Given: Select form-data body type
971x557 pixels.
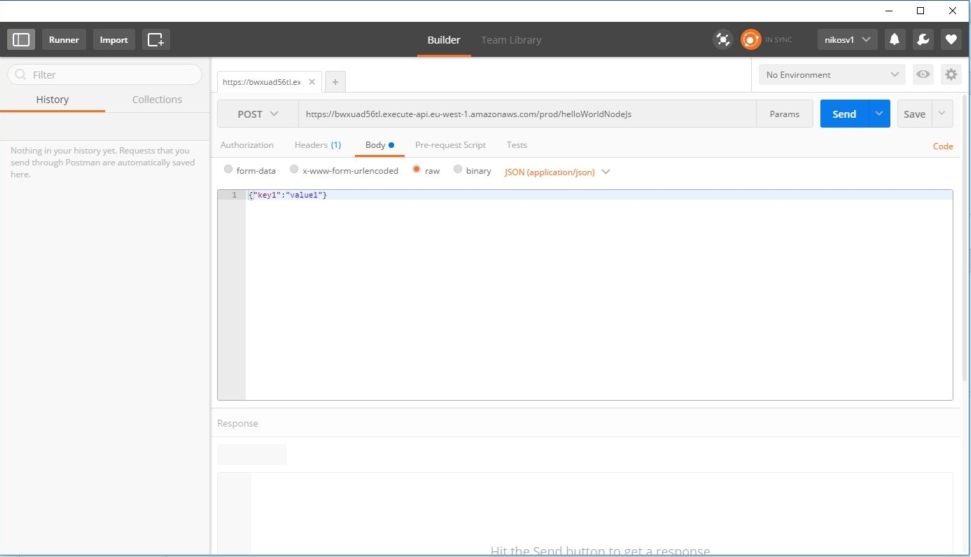Looking at the screenshot, I should pos(228,169).
